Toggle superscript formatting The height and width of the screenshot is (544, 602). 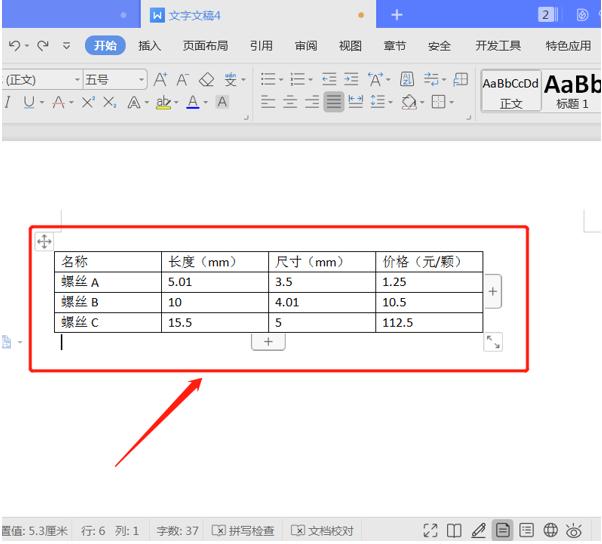pyautogui.click(x=88, y=102)
